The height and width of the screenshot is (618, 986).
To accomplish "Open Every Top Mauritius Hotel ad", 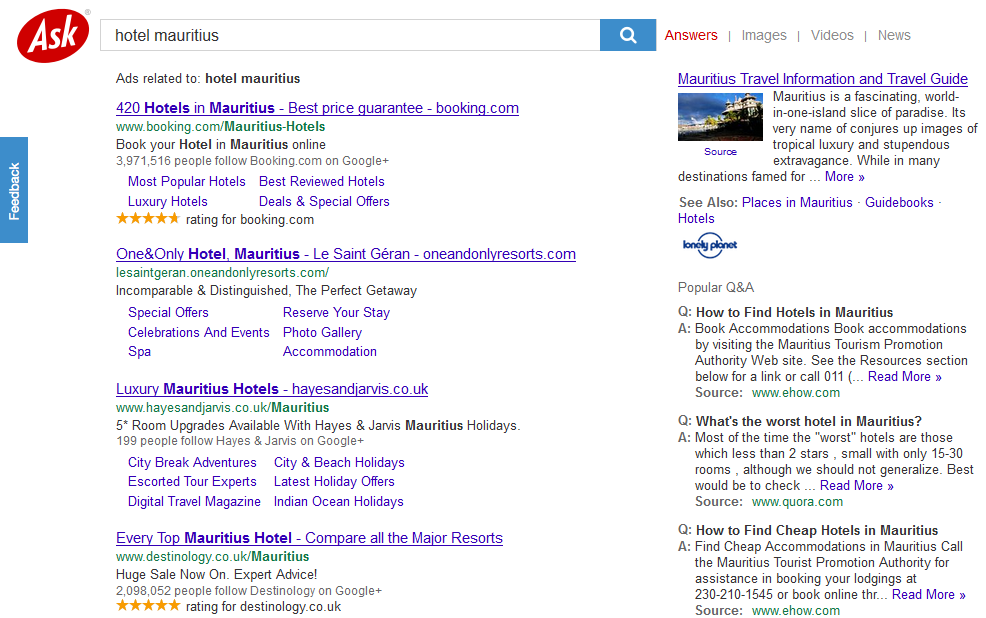I will tap(309, 538).
